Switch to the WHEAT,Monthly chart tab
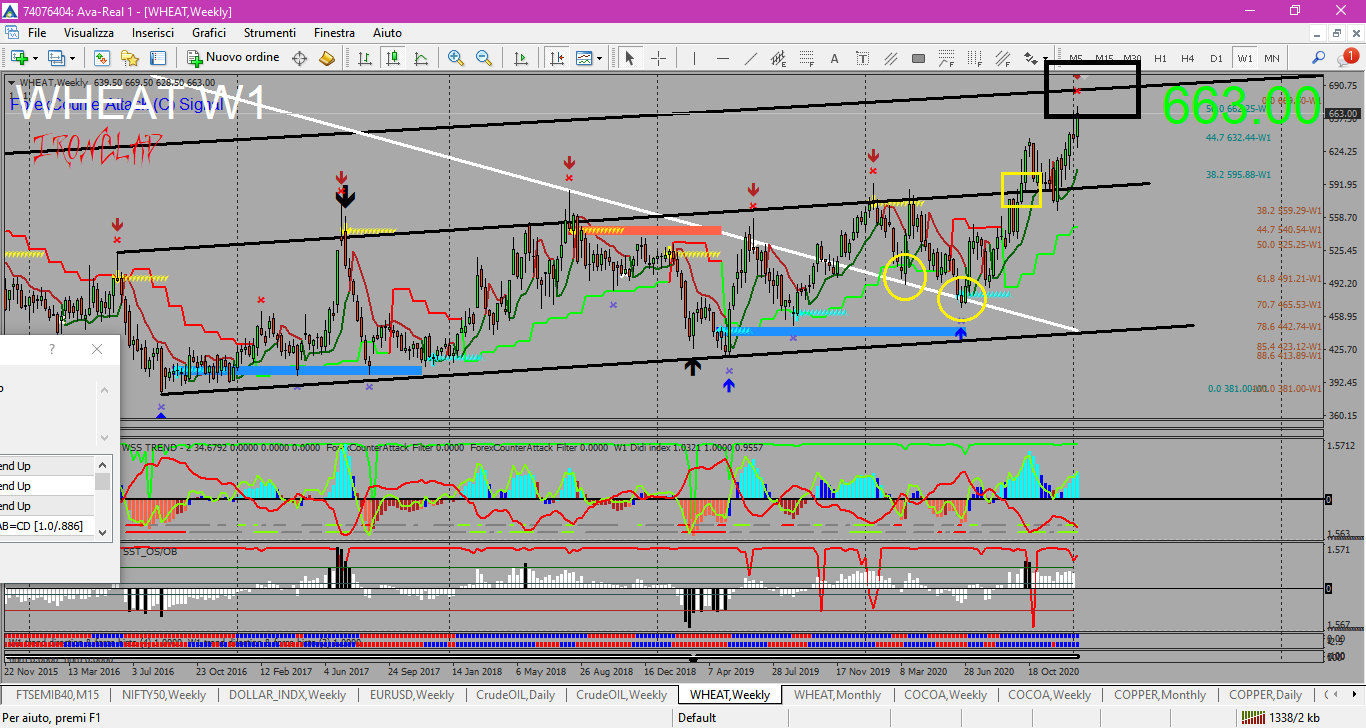The image size is (1366, 728). (x=837, y=694)
